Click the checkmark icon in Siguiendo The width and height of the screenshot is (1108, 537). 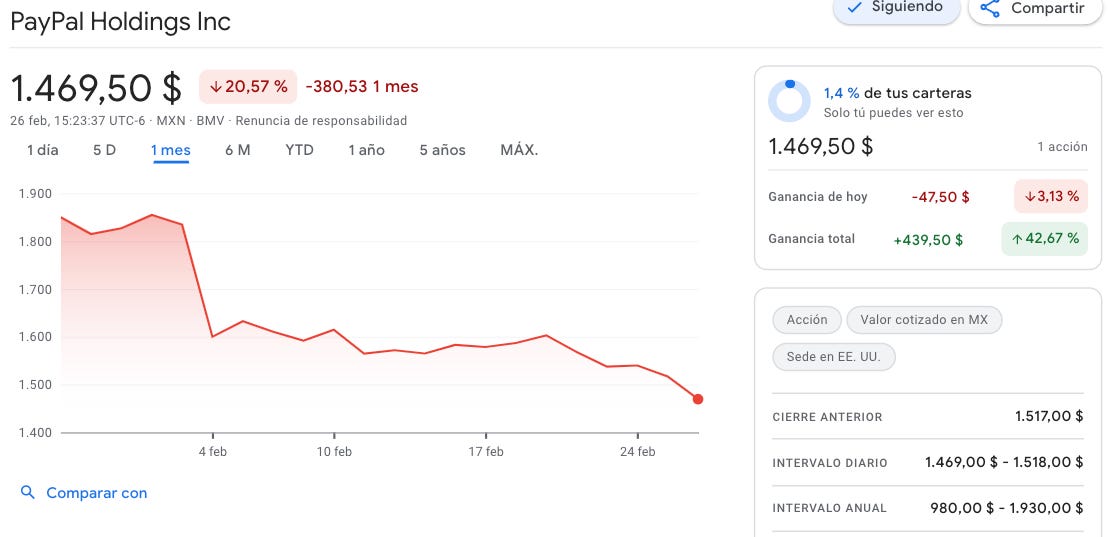click(x=854, y=7)
